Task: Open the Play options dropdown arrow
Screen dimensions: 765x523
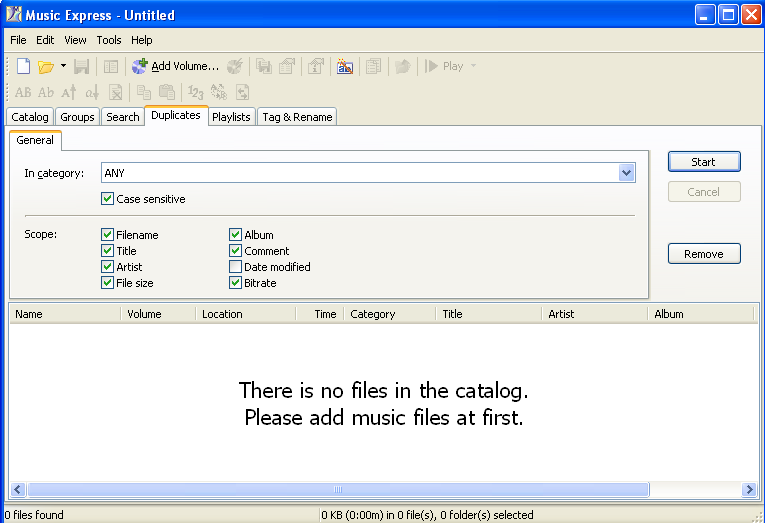Action: tap(473, 65)
